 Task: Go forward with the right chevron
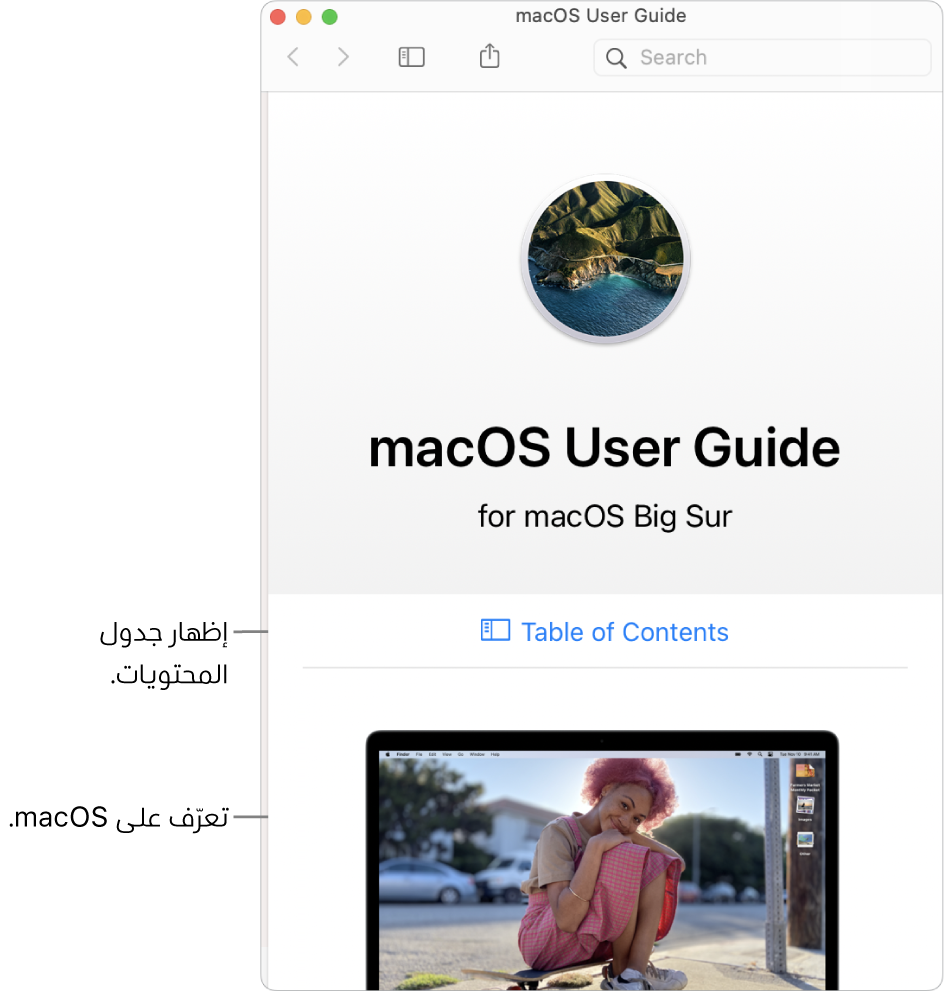click(x=343, y=57)
